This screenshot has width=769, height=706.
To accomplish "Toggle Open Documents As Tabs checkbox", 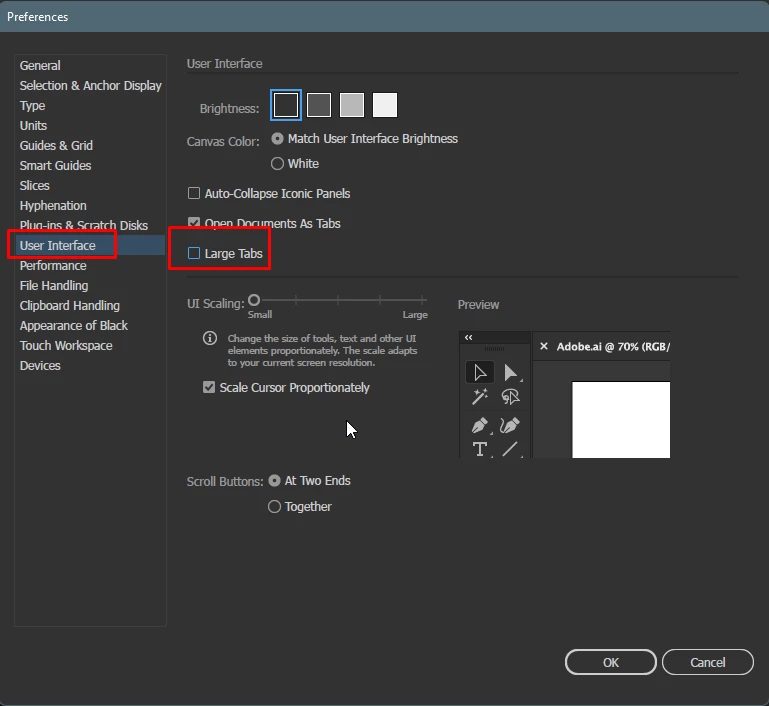I will pos(194,223).
